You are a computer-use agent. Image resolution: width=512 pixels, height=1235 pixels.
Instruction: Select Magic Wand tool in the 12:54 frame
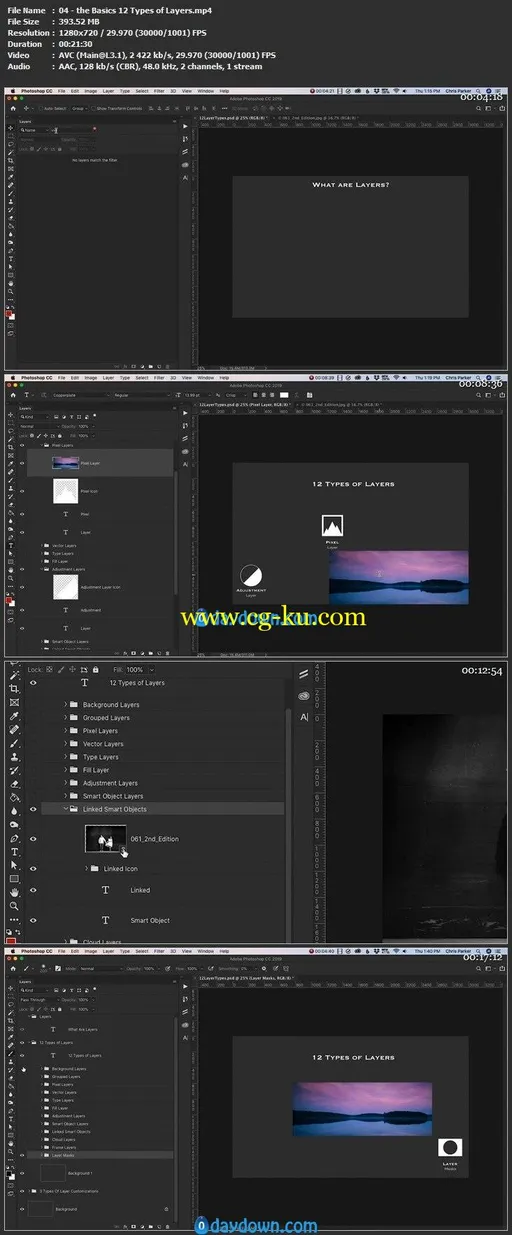pyautogui.click(x=14, y=675)
